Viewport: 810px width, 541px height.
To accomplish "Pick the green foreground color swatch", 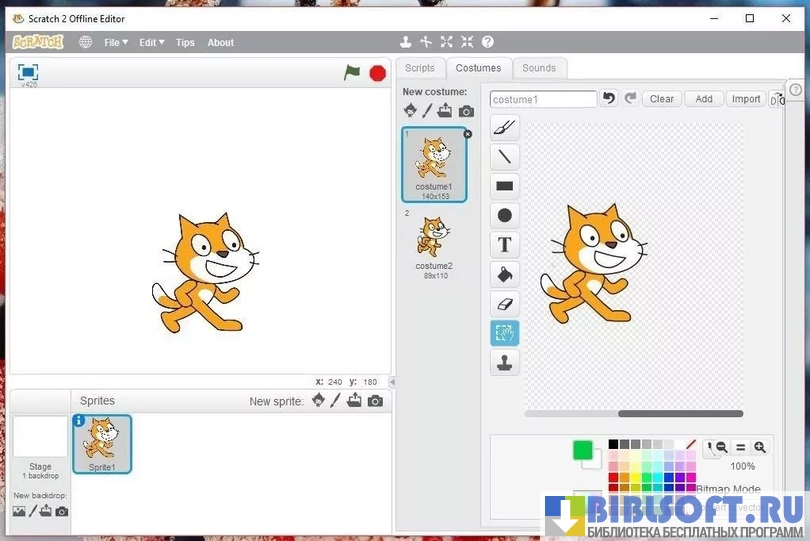I will 583,450.
